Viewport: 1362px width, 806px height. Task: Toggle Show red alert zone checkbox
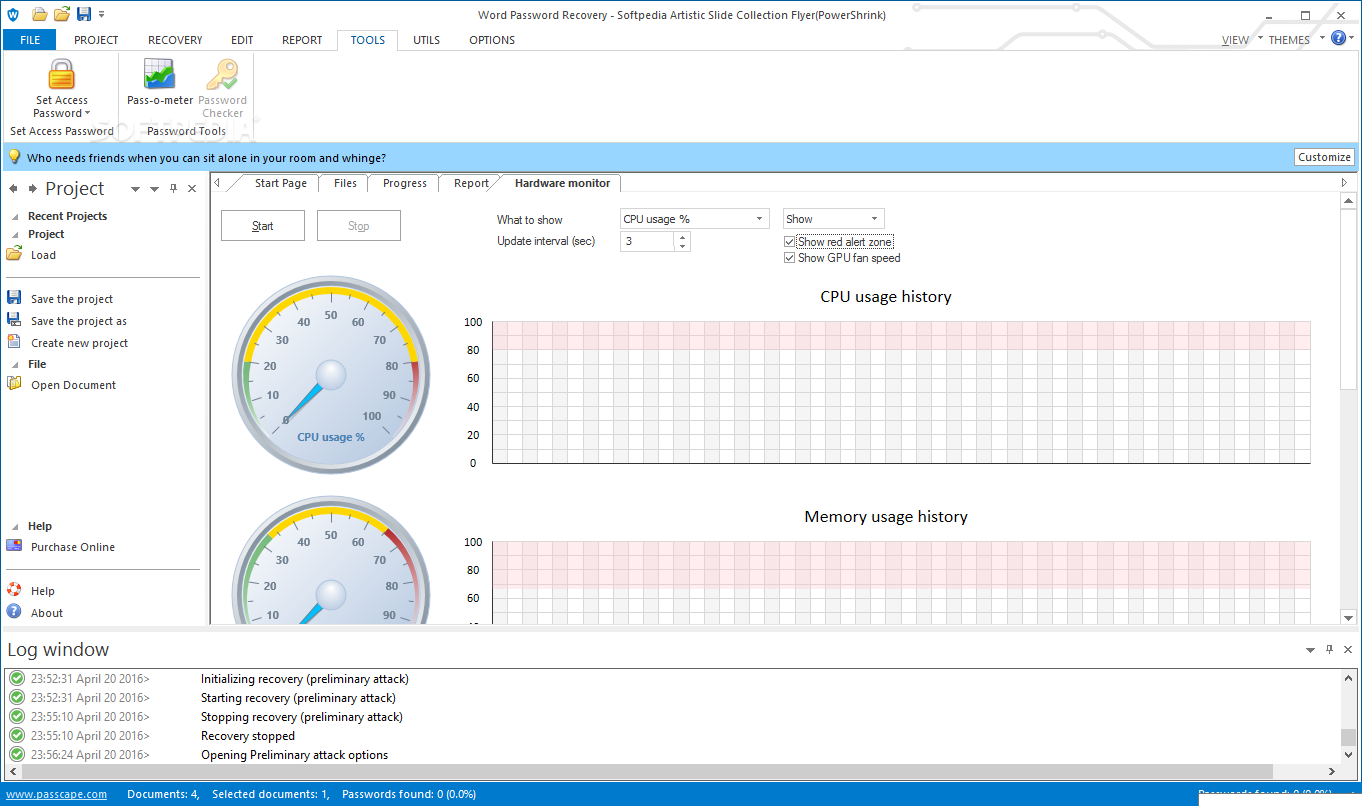pyautogui.click(x=790, y=242)
